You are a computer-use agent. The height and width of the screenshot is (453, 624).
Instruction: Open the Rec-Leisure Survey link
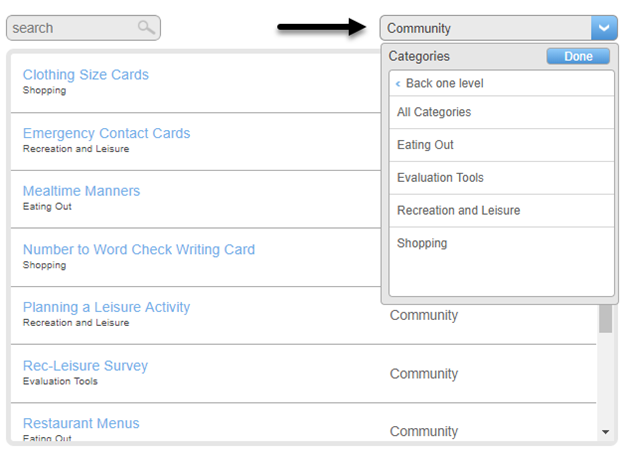point(85,365)
